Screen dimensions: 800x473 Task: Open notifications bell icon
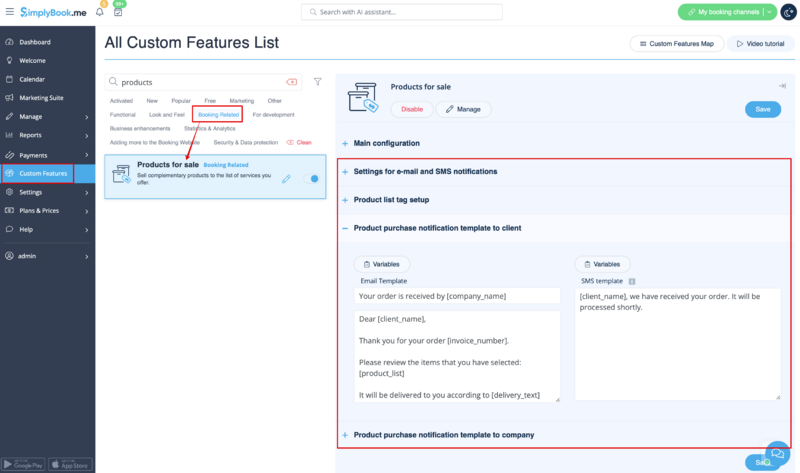point(100,12)
